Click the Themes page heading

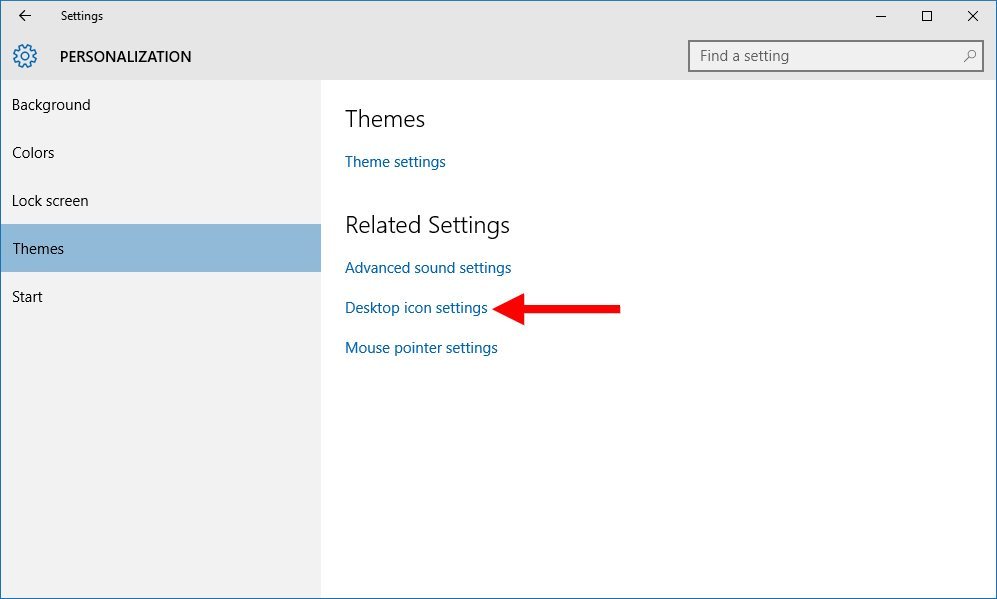click(385, 118)
